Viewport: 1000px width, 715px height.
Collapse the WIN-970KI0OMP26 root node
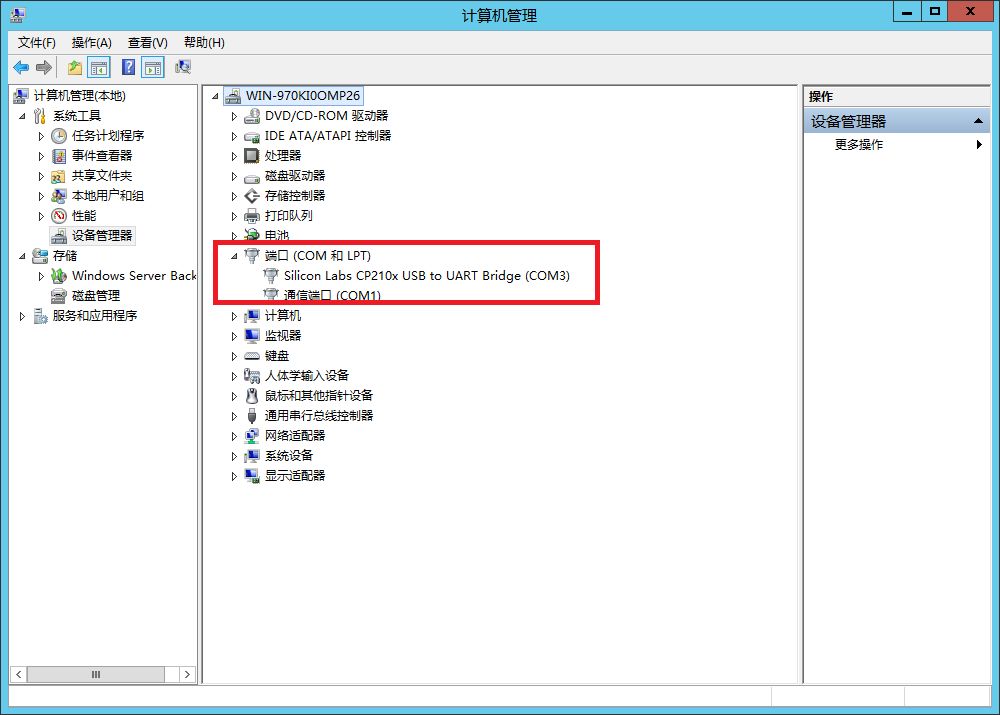click(x=215, y=96)
